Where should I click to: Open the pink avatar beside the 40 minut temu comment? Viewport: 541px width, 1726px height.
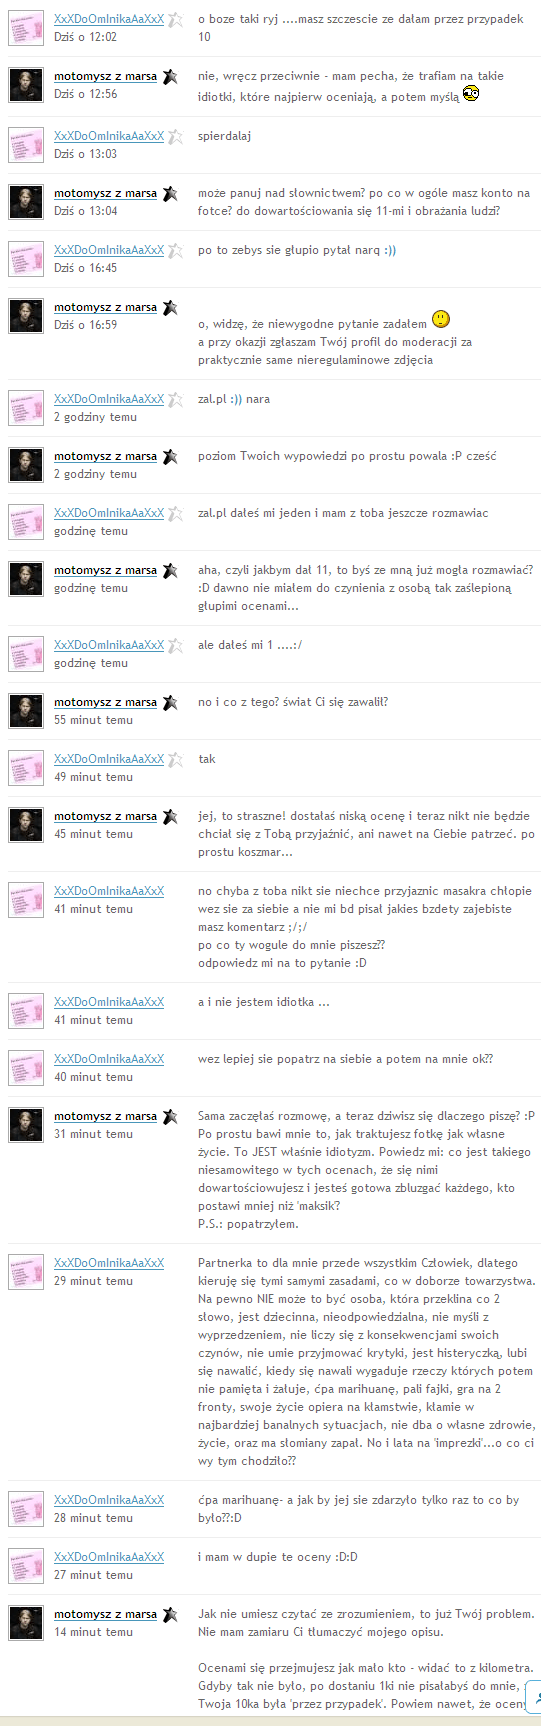pyautogui.click(x=26, y=1068)
